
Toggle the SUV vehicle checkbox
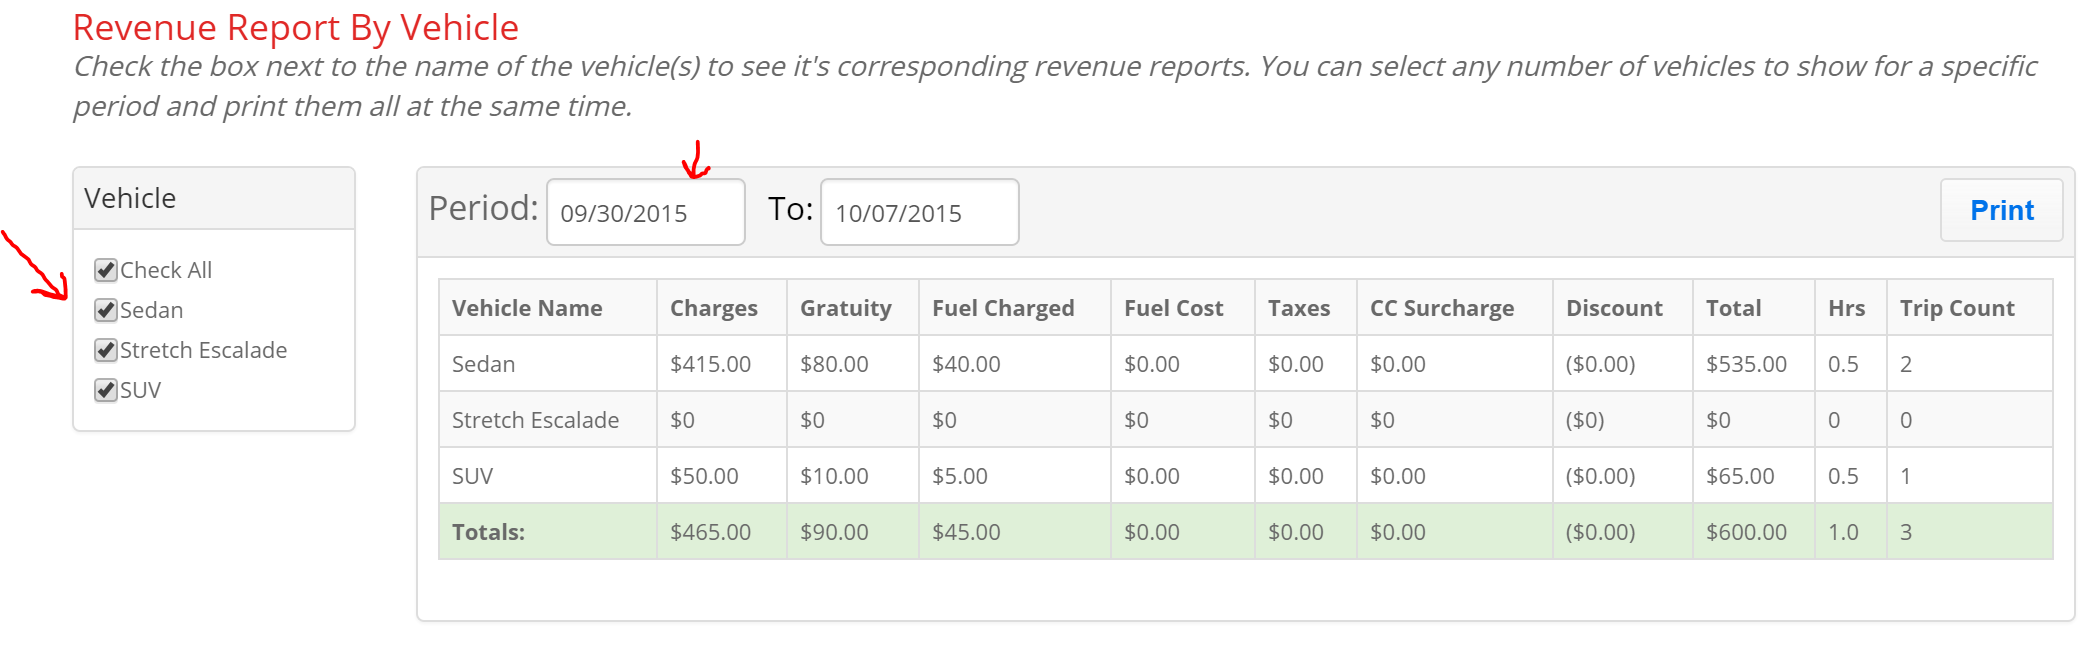106,390
